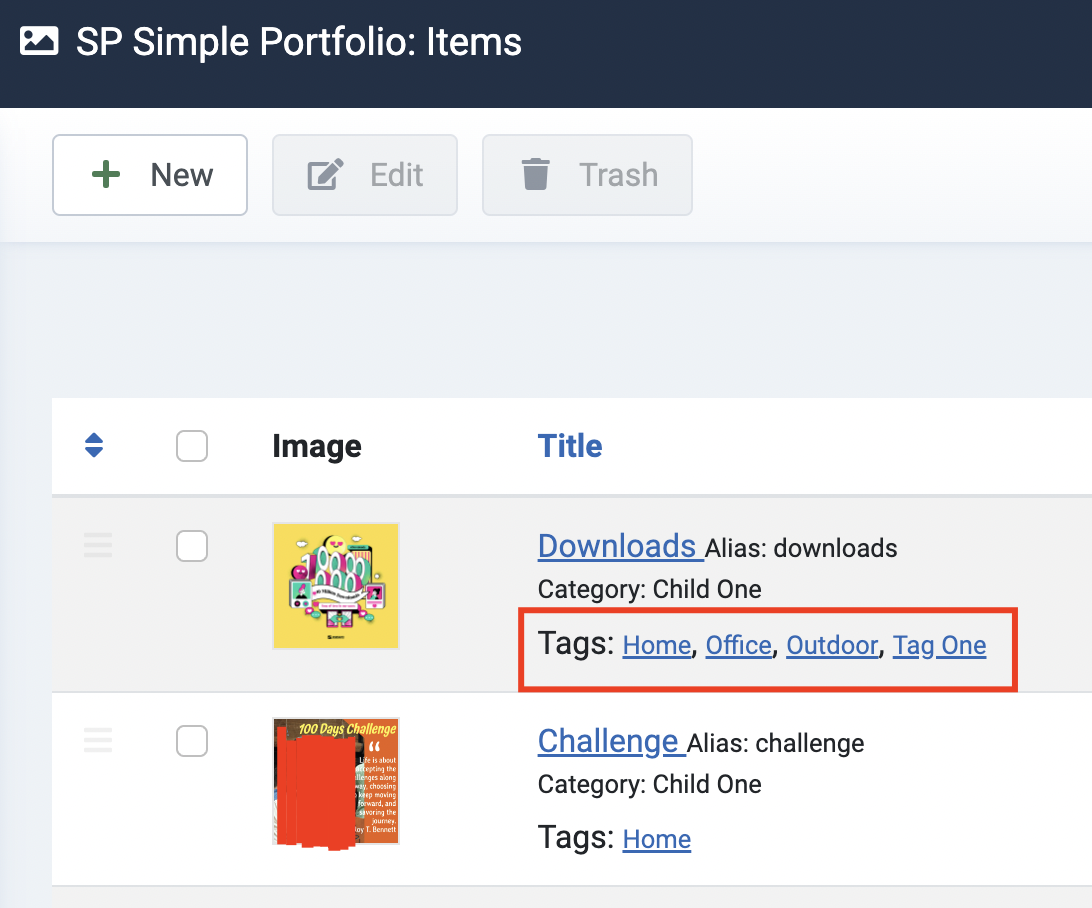This screenshot has width=1092, height=908.
Task: Open the Challenge item title link
Action: pos(608,741)
